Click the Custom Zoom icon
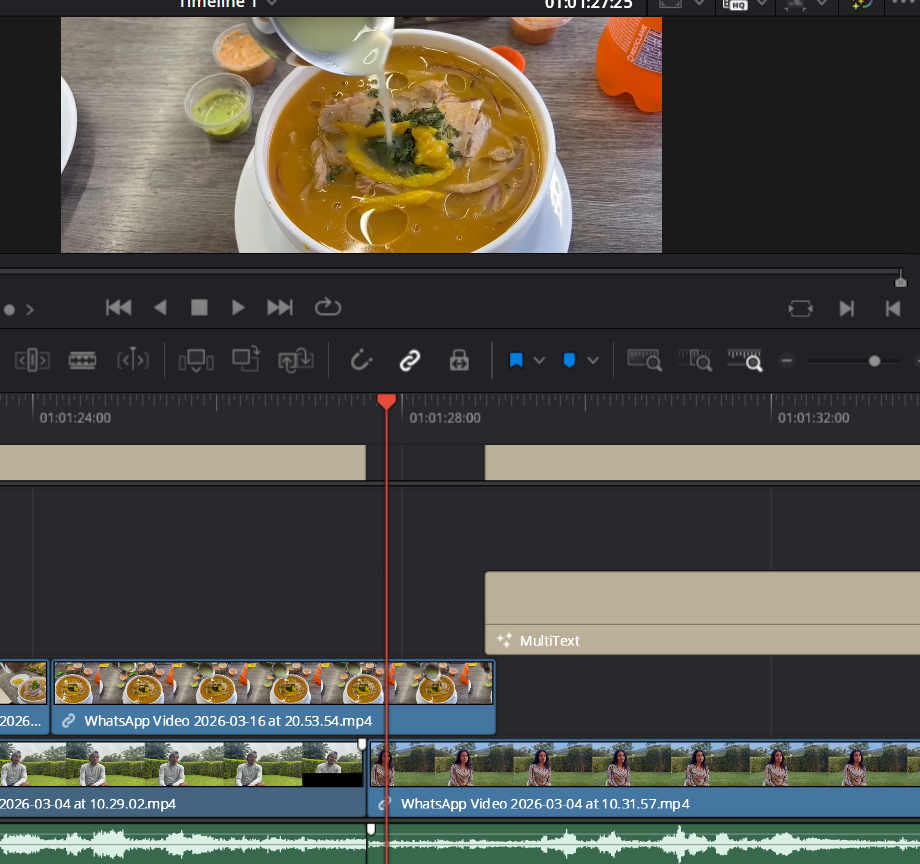The width and height of the screenshot is (920, 864). (x=744, y=360)
